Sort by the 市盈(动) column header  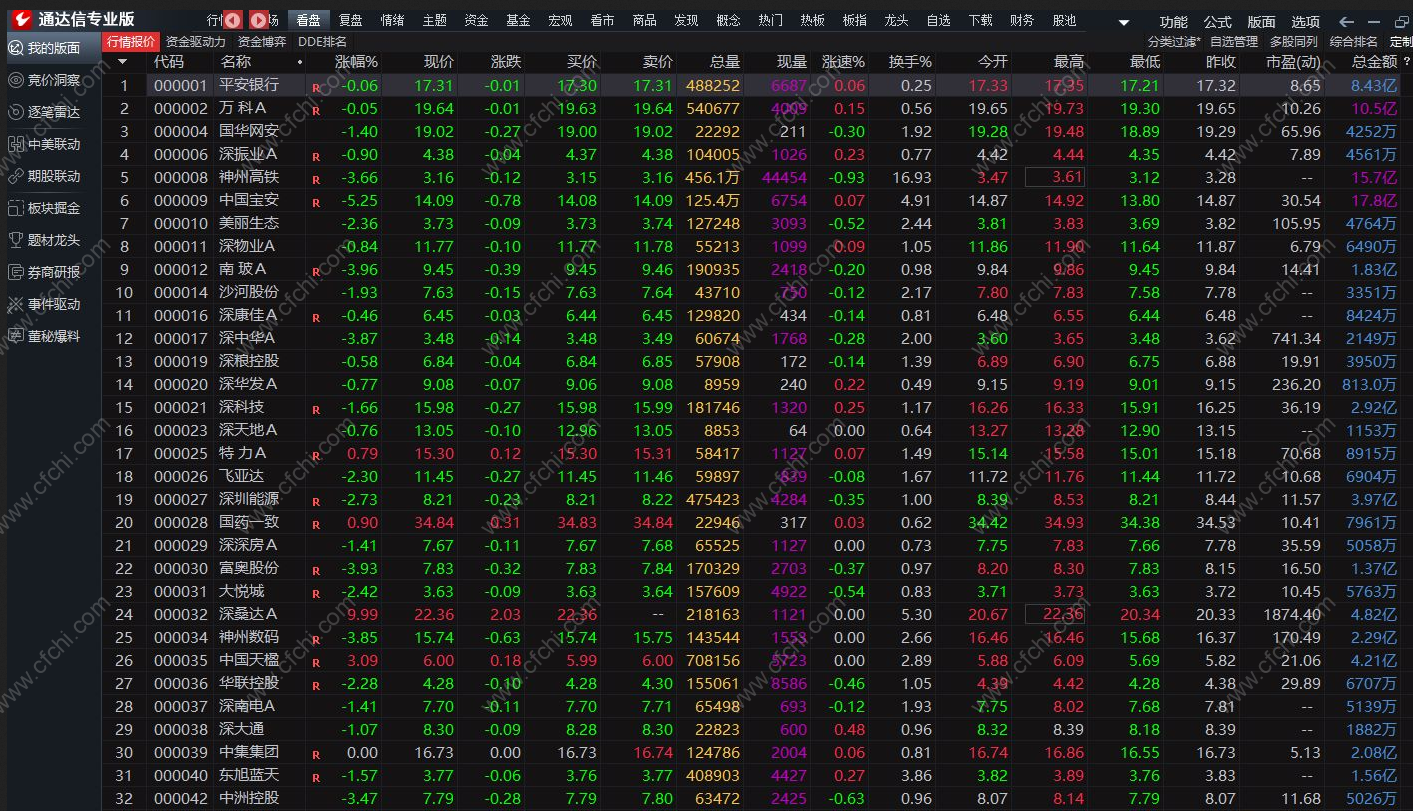(1293, 62)
